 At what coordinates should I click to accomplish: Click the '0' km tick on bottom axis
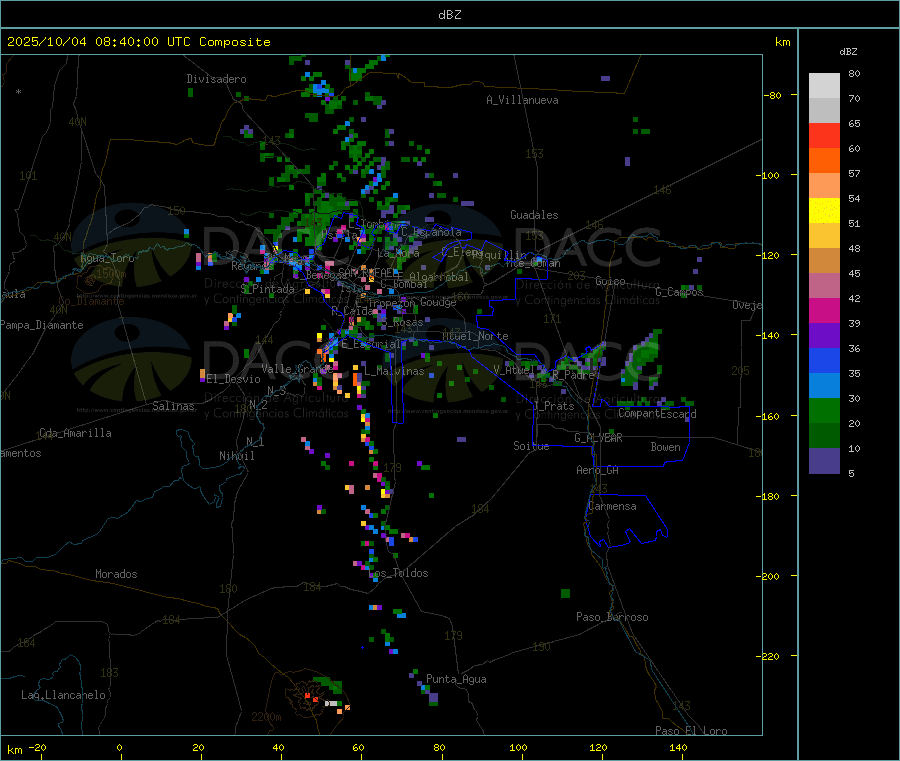(119, 747)
